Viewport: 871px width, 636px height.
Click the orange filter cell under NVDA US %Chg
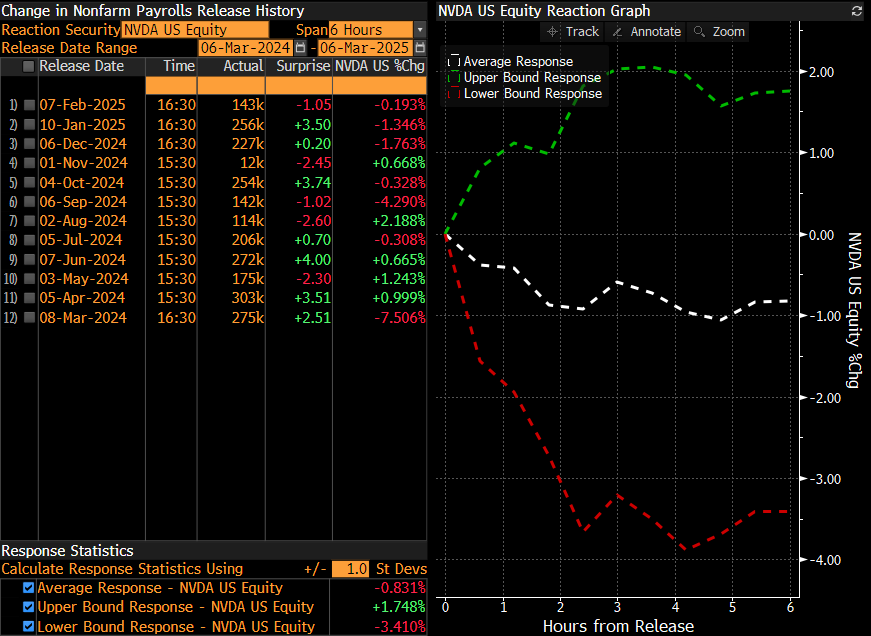click(x=380, y=85)
